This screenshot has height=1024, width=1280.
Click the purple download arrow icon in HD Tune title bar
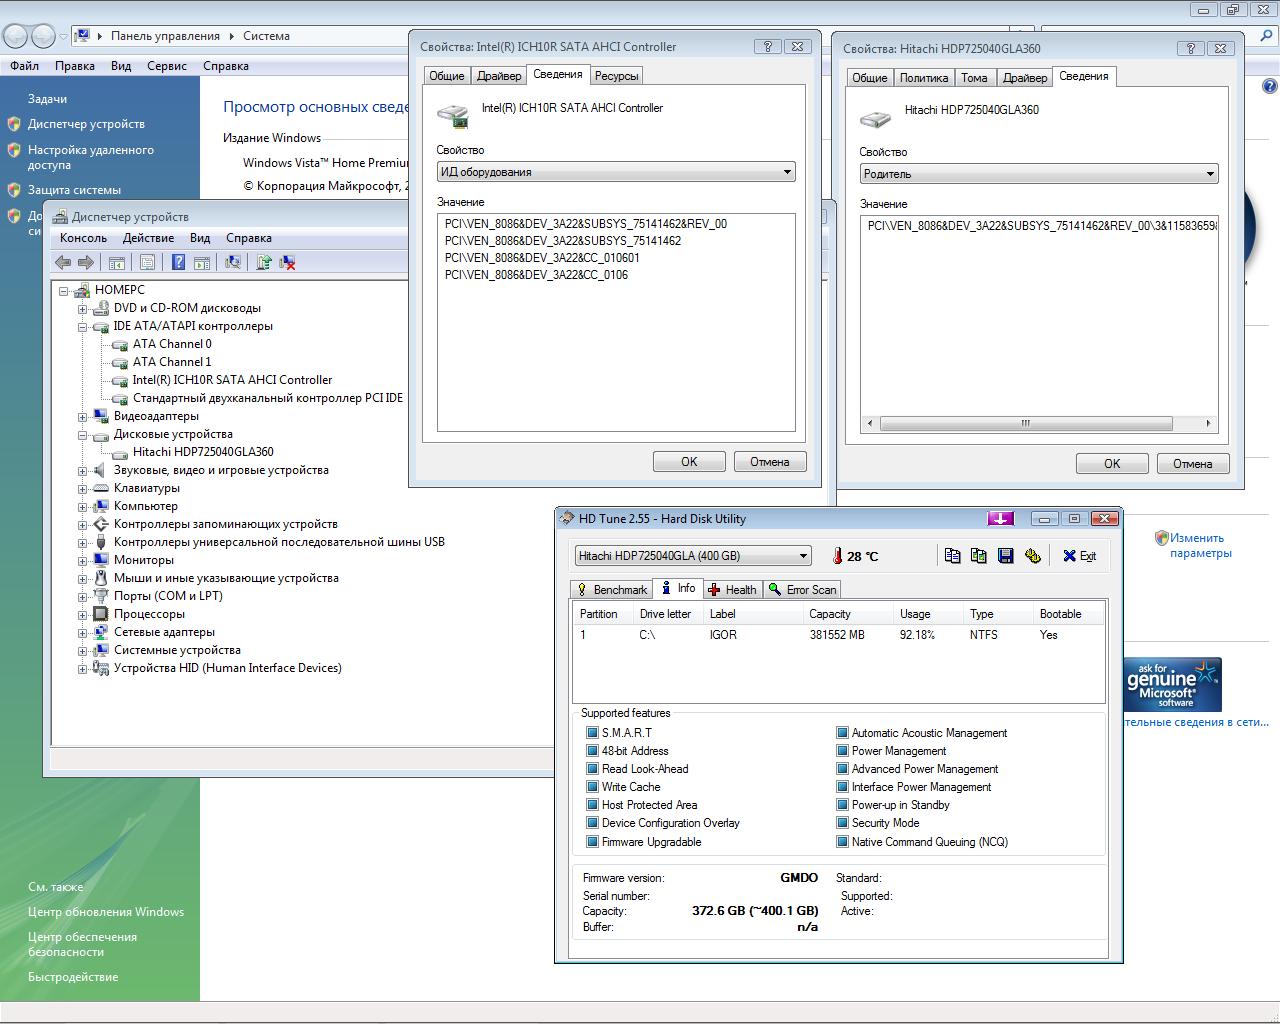click(x=1000, y=518)
